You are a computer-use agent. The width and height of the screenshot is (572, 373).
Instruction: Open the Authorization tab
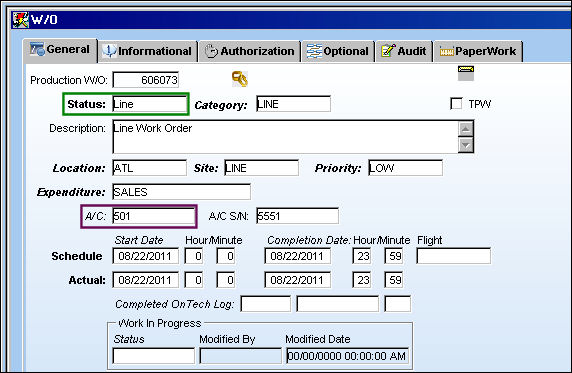pyautogui.click(x=250, y=51)
